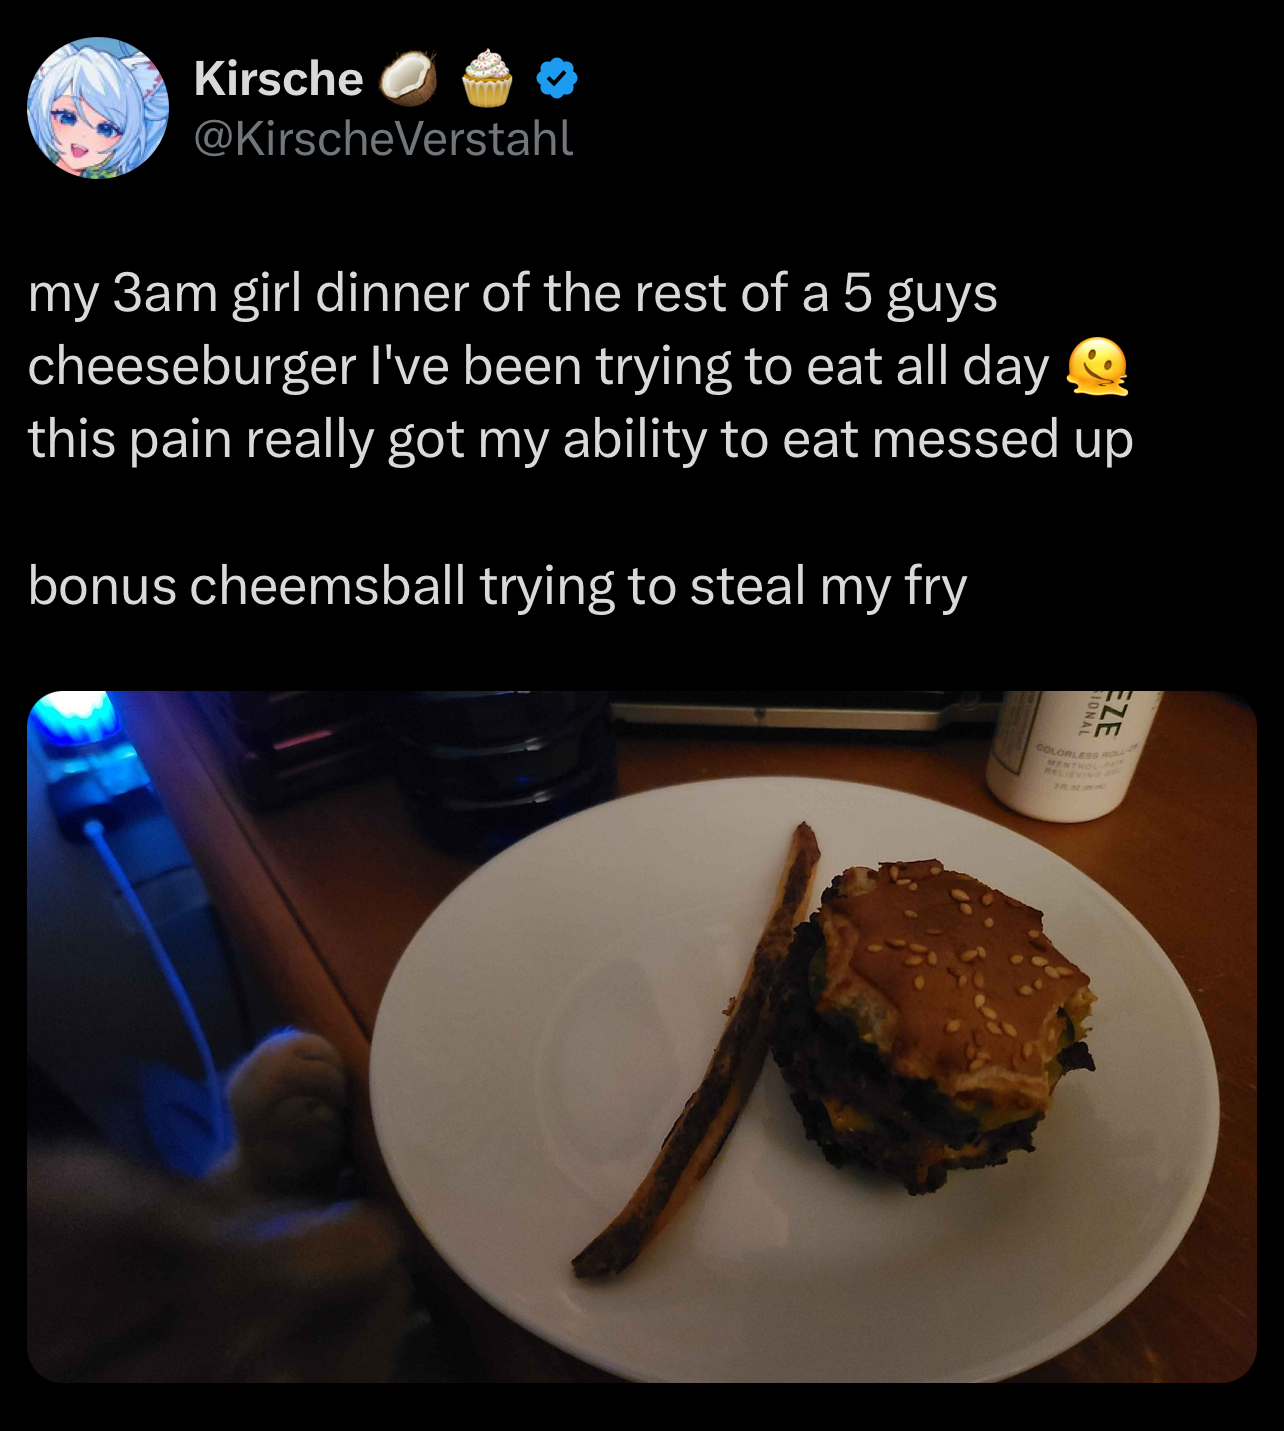Click the cupcake emoji in display name
The image size is (1284, 1431).
pos(487,78)
